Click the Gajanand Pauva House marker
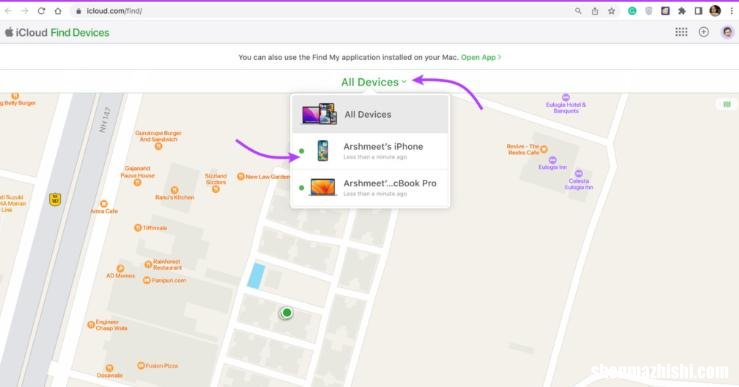 tap(137, 182)
